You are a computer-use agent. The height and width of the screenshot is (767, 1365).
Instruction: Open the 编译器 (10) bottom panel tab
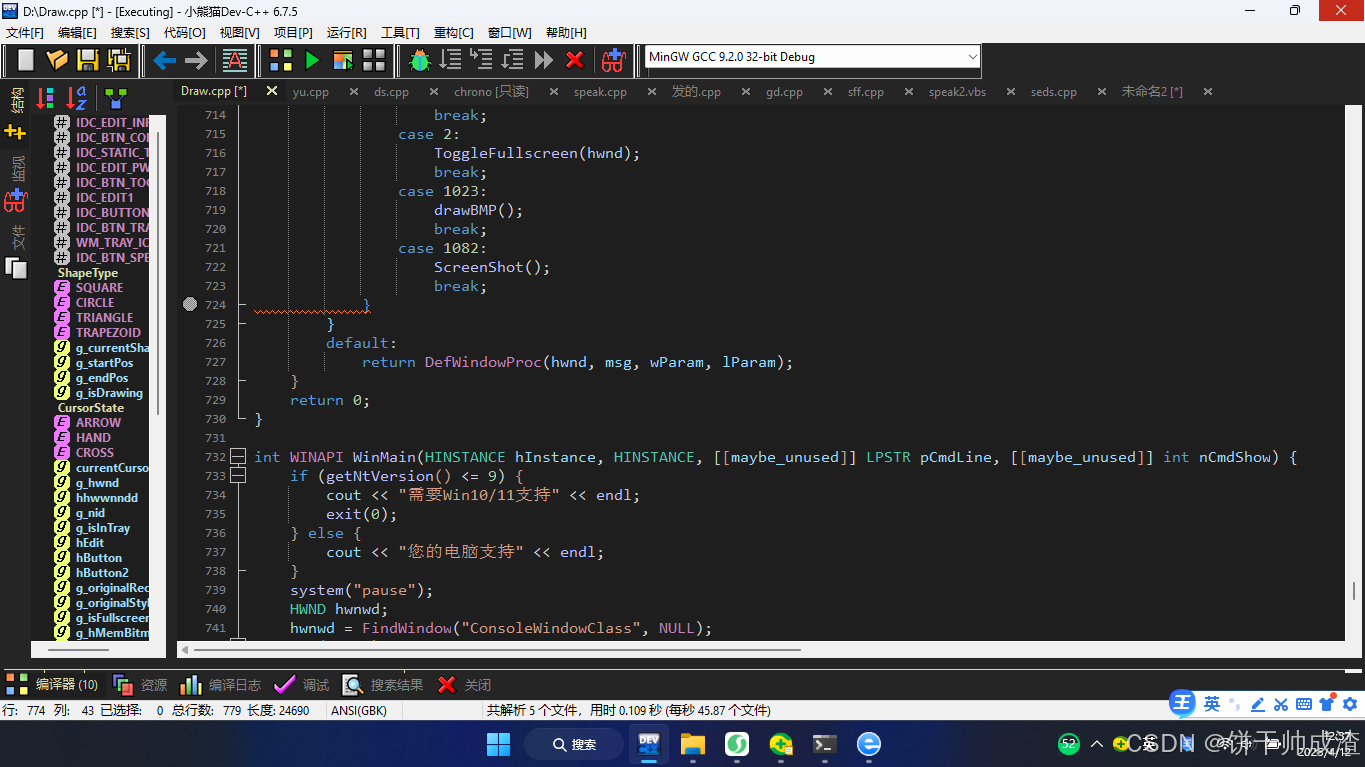coord(52,685)
